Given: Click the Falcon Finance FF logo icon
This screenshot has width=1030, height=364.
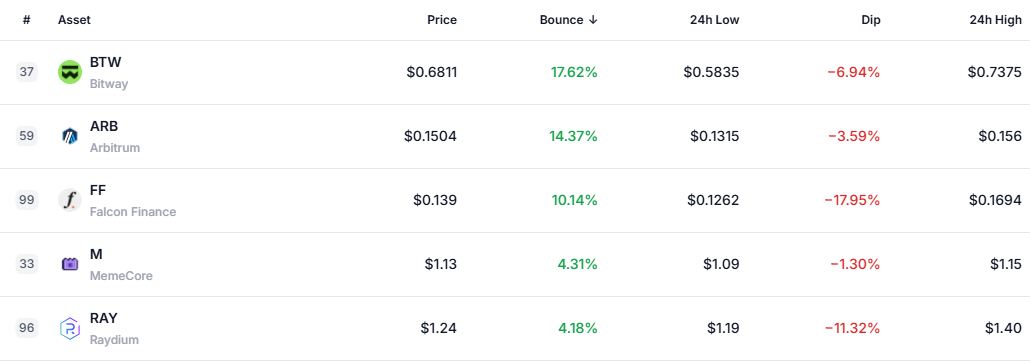Looking at the screenshot, I should pos(70,200).
